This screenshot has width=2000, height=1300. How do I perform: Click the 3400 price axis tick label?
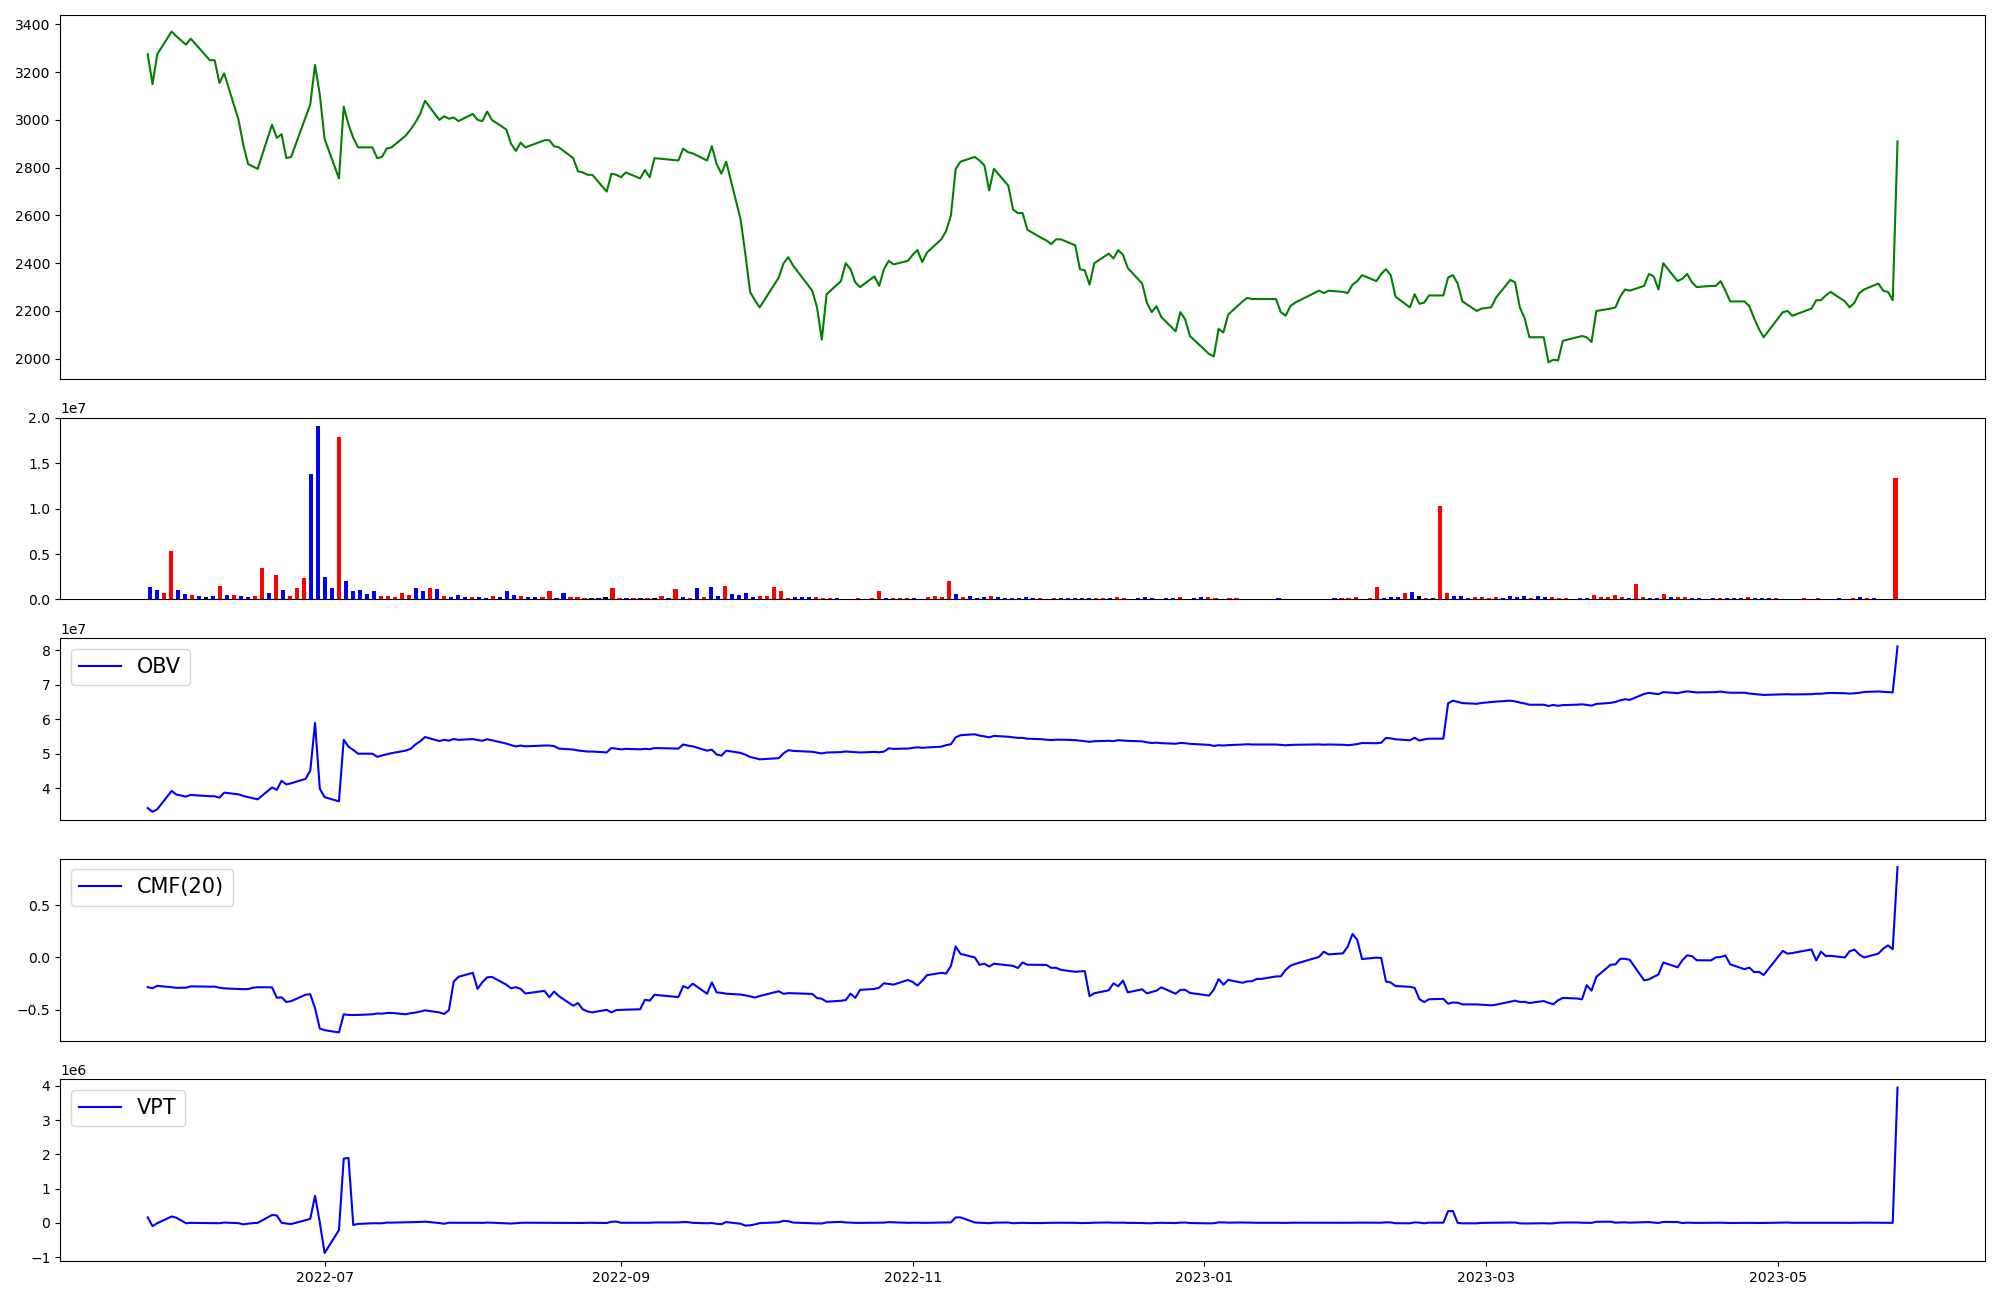pos(33,25)
